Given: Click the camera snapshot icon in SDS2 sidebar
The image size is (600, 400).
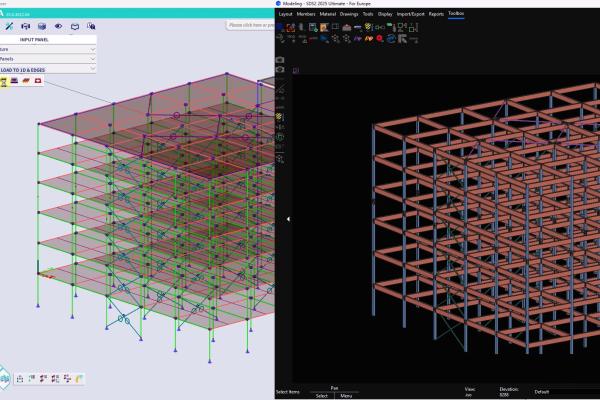Looking at the screenshot, I should pyautogui.click(x=280, y=60).
